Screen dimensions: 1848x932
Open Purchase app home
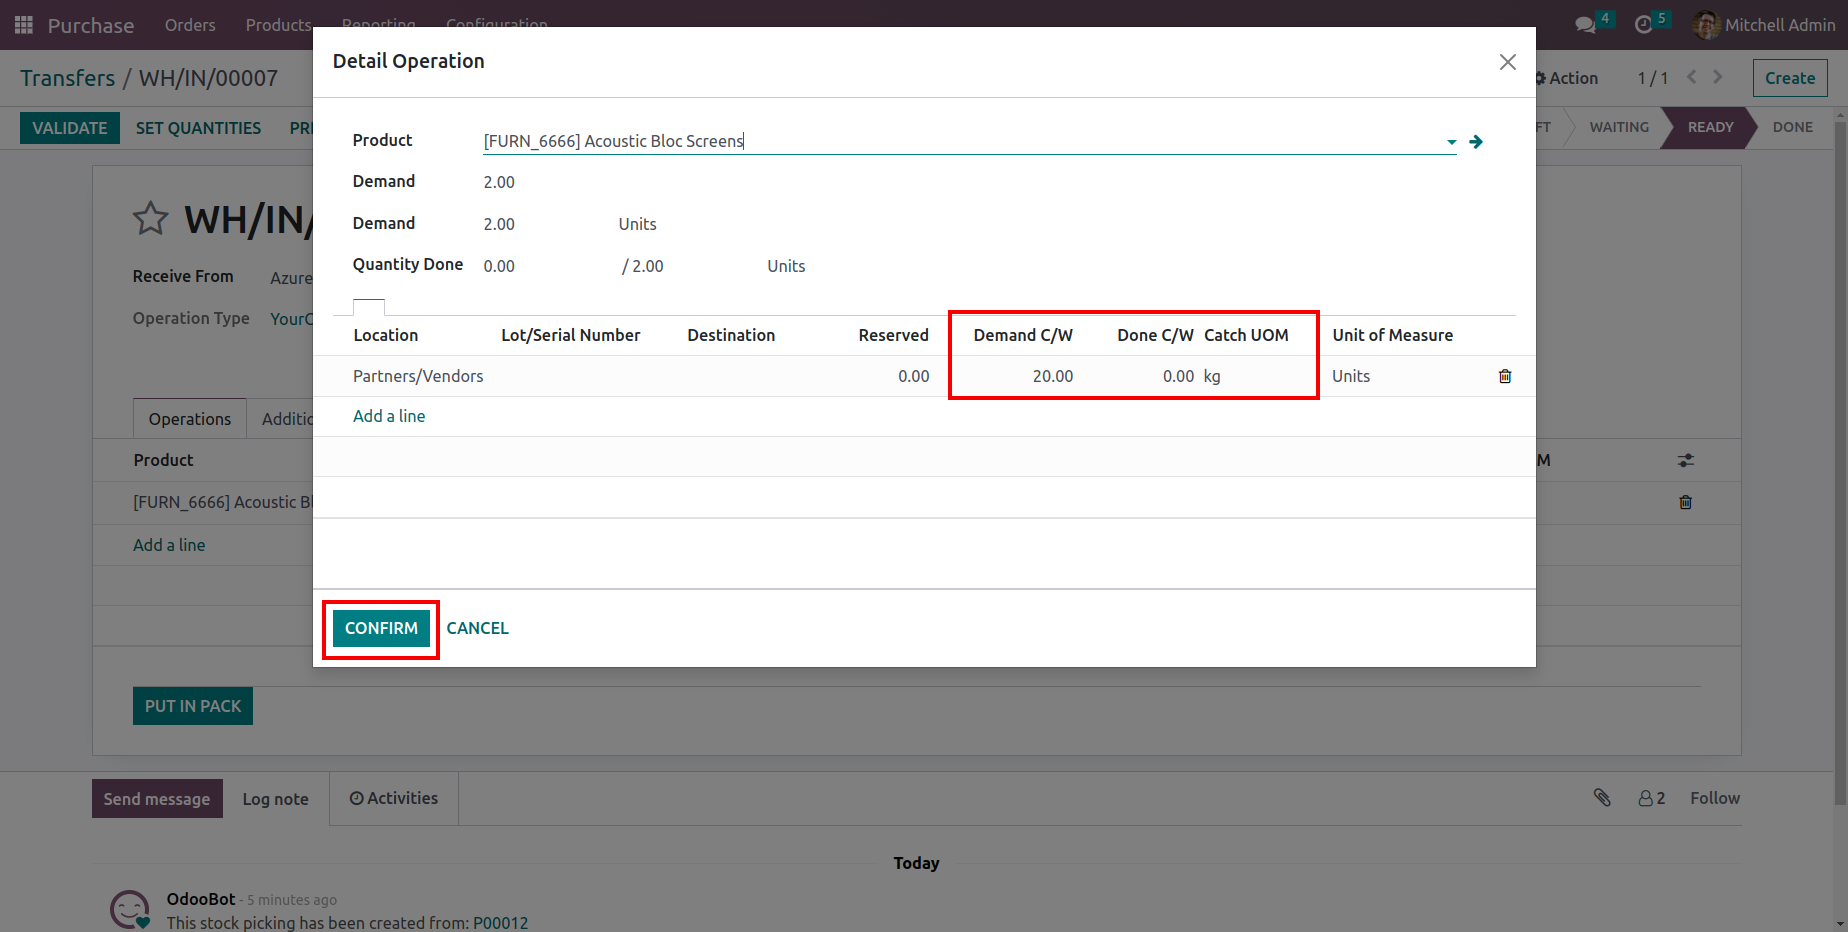91,25
